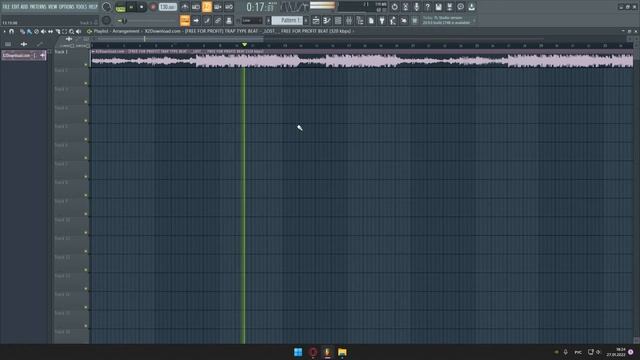Click the save project floppy icon
This screenshot has height=360, width=640.
(438, 7)
